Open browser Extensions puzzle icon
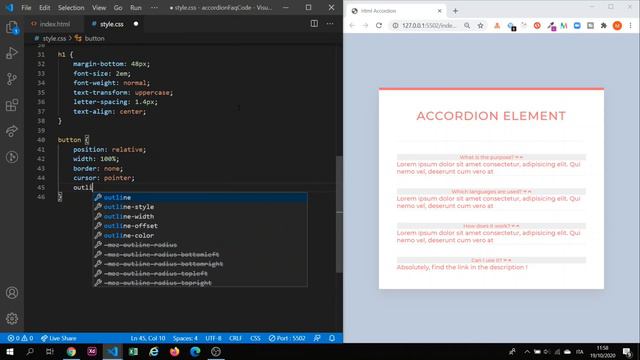Screen dimensions: 640x360 [x=604, y=25]
